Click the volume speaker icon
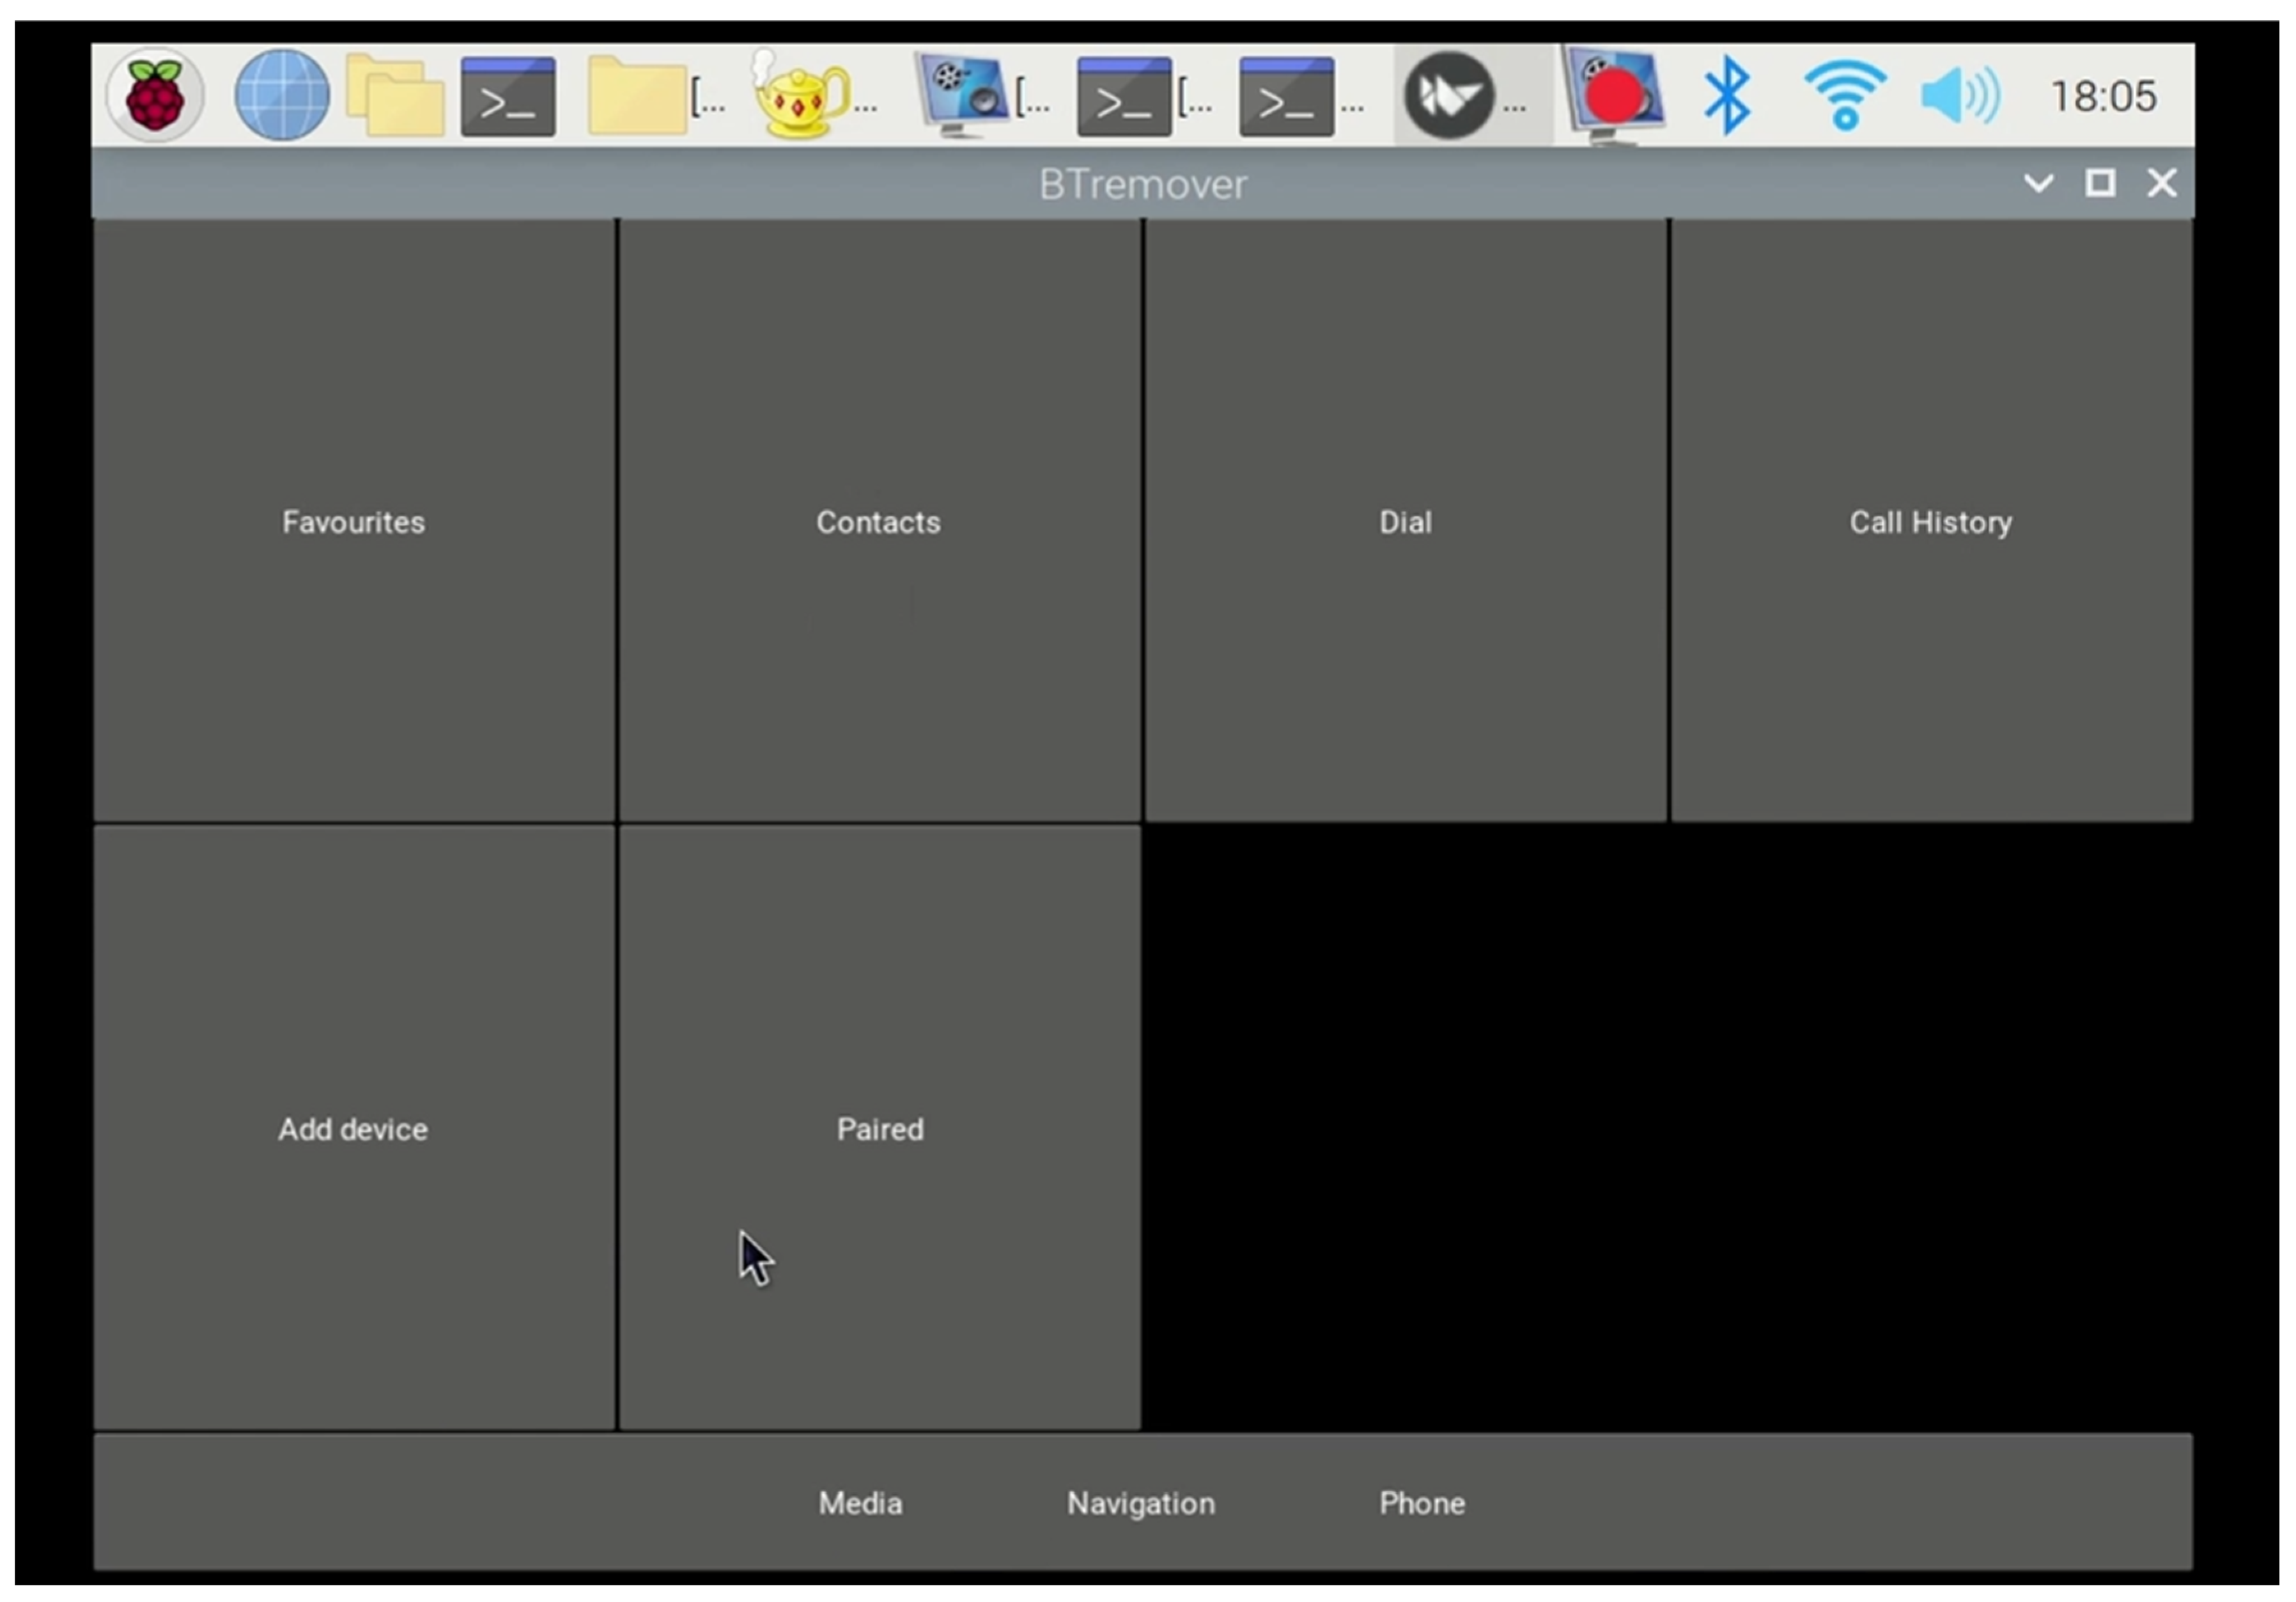The width and height of the screenshot is (2296, 1602). coord(1960,96)
